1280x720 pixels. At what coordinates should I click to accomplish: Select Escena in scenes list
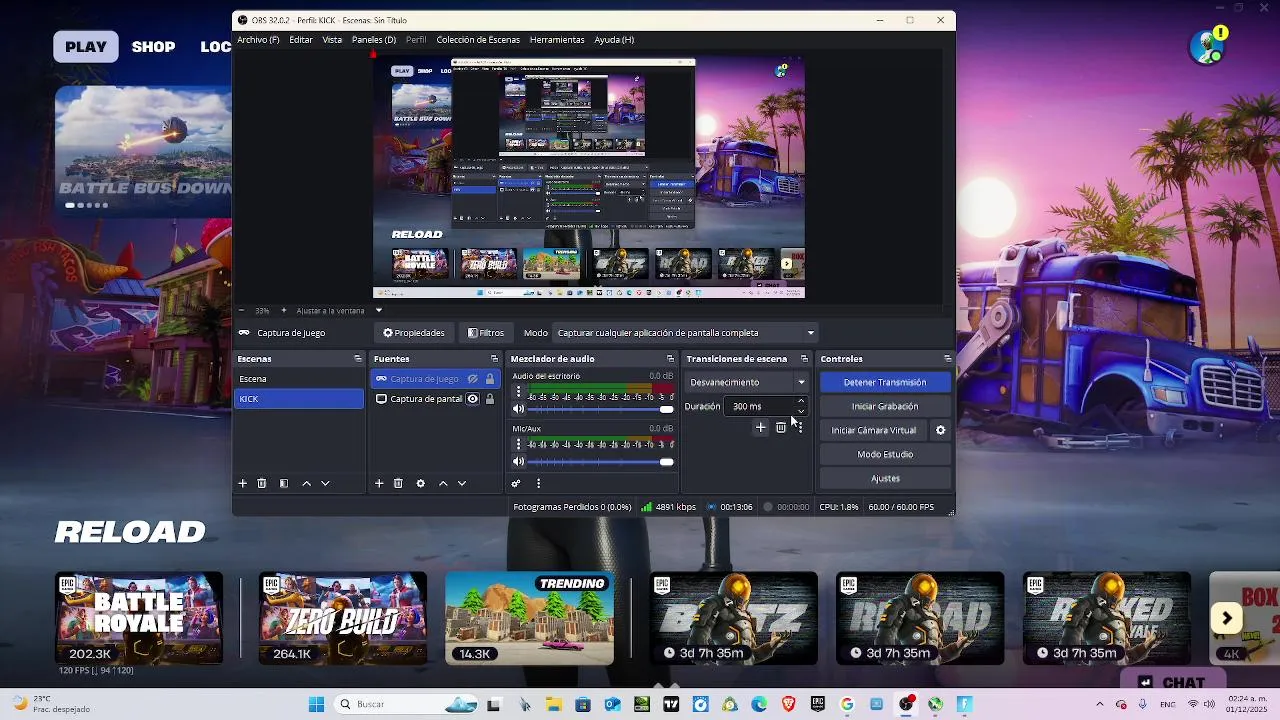tap(299, 379)
